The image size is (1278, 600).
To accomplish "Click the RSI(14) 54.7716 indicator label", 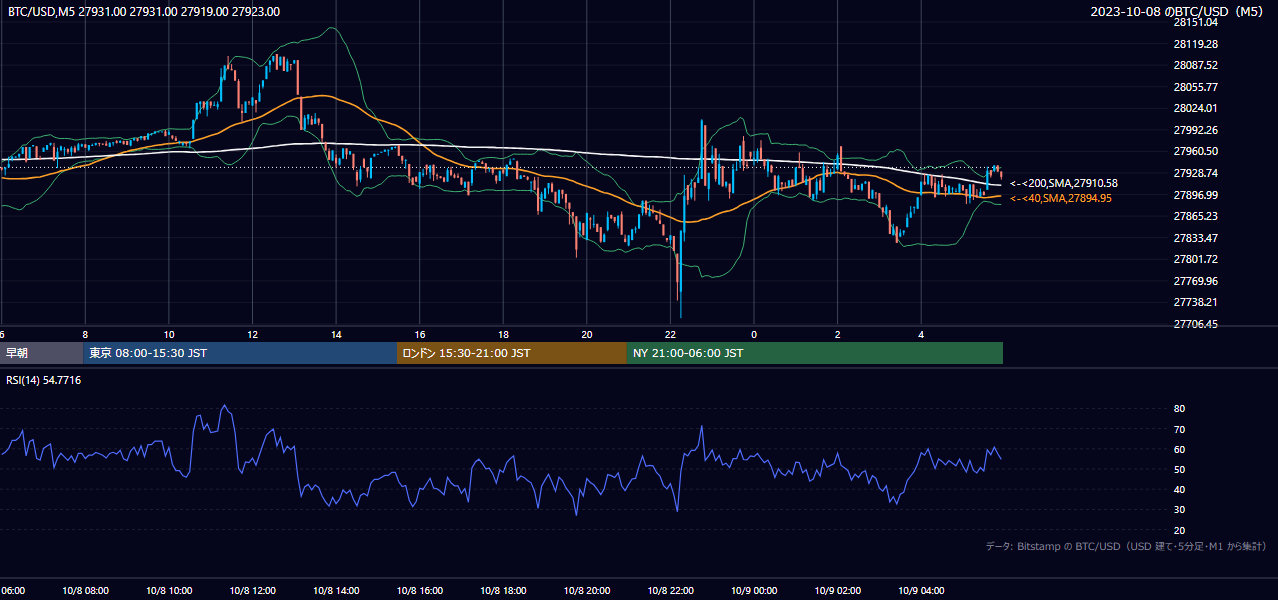I will [44, 380].
